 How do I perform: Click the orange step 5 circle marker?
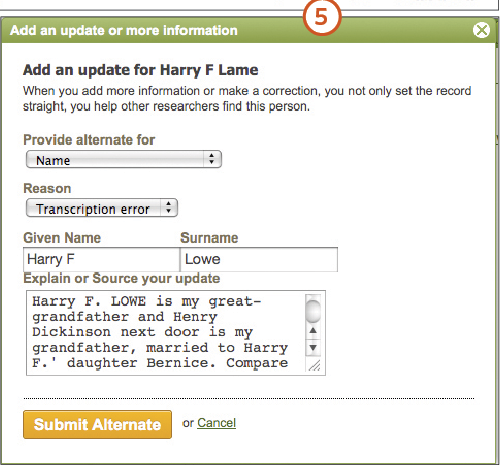[322, 17]
